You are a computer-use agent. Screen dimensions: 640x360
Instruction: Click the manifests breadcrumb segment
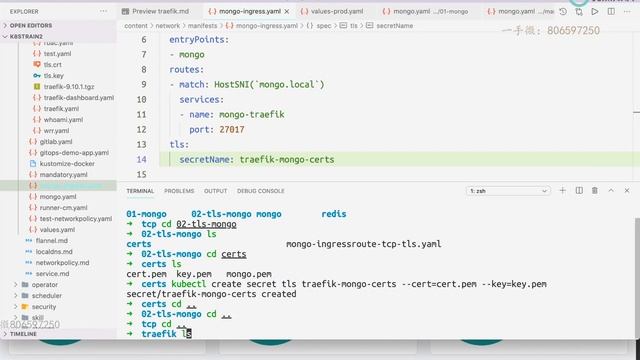click(202, 25)
